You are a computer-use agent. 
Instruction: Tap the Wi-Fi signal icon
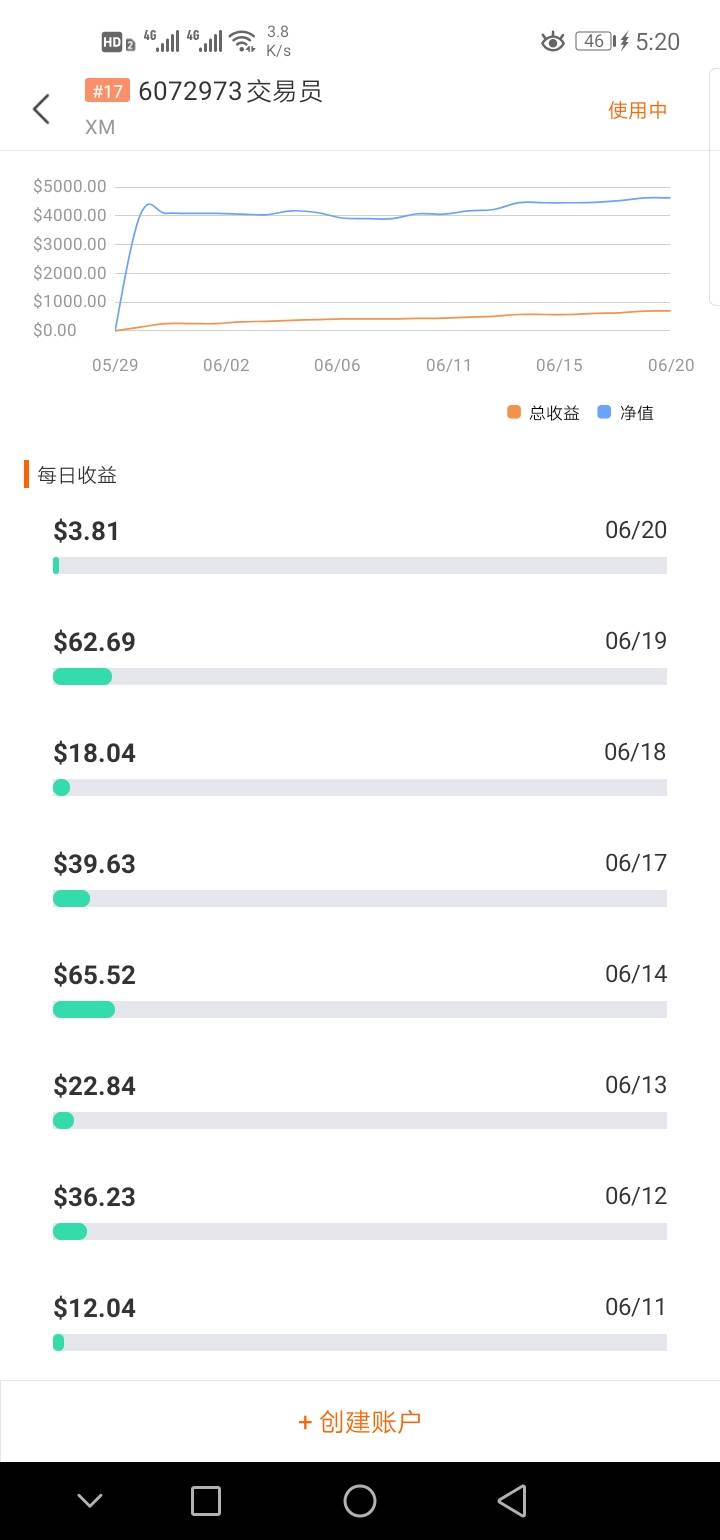(x=242, y=41)
